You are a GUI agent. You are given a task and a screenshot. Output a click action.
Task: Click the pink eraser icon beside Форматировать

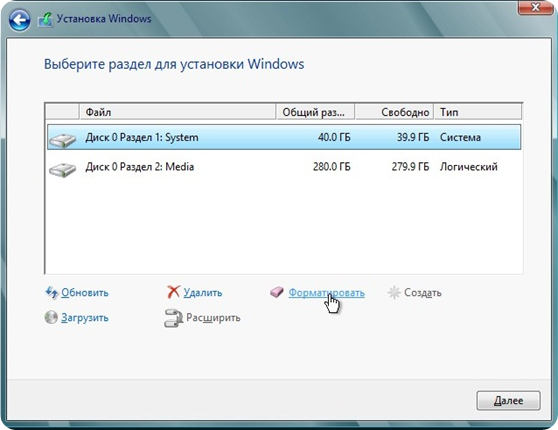[277, 293]
